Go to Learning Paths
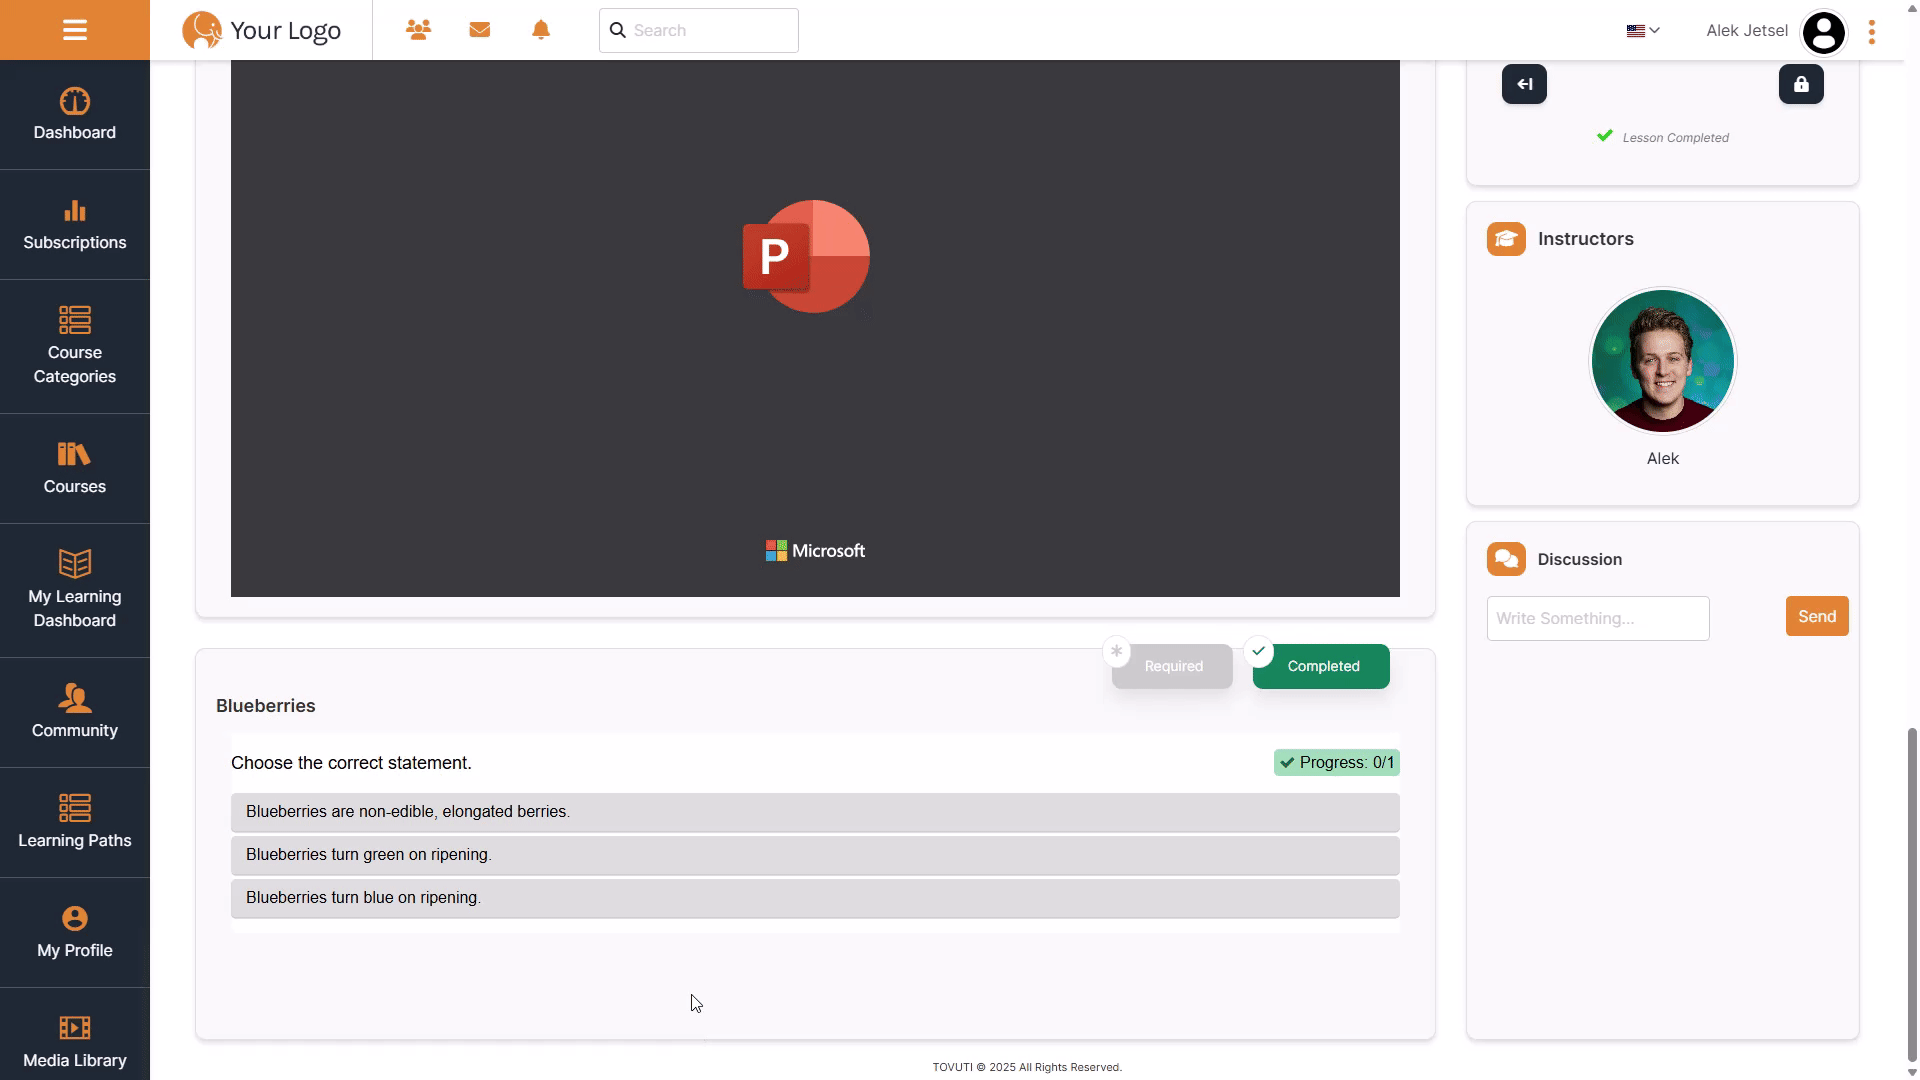Screen dimensions: 1920x1080 click(x=75, y=823)
